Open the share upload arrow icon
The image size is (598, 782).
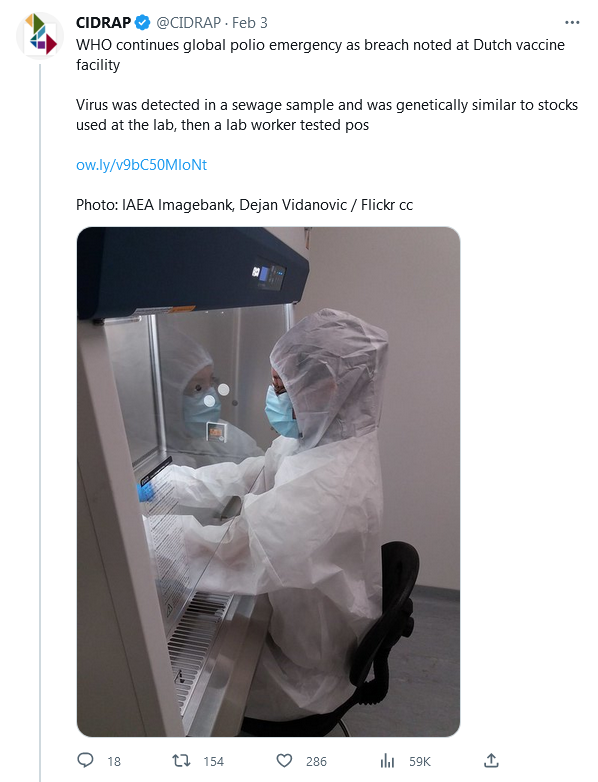[491, 760]
